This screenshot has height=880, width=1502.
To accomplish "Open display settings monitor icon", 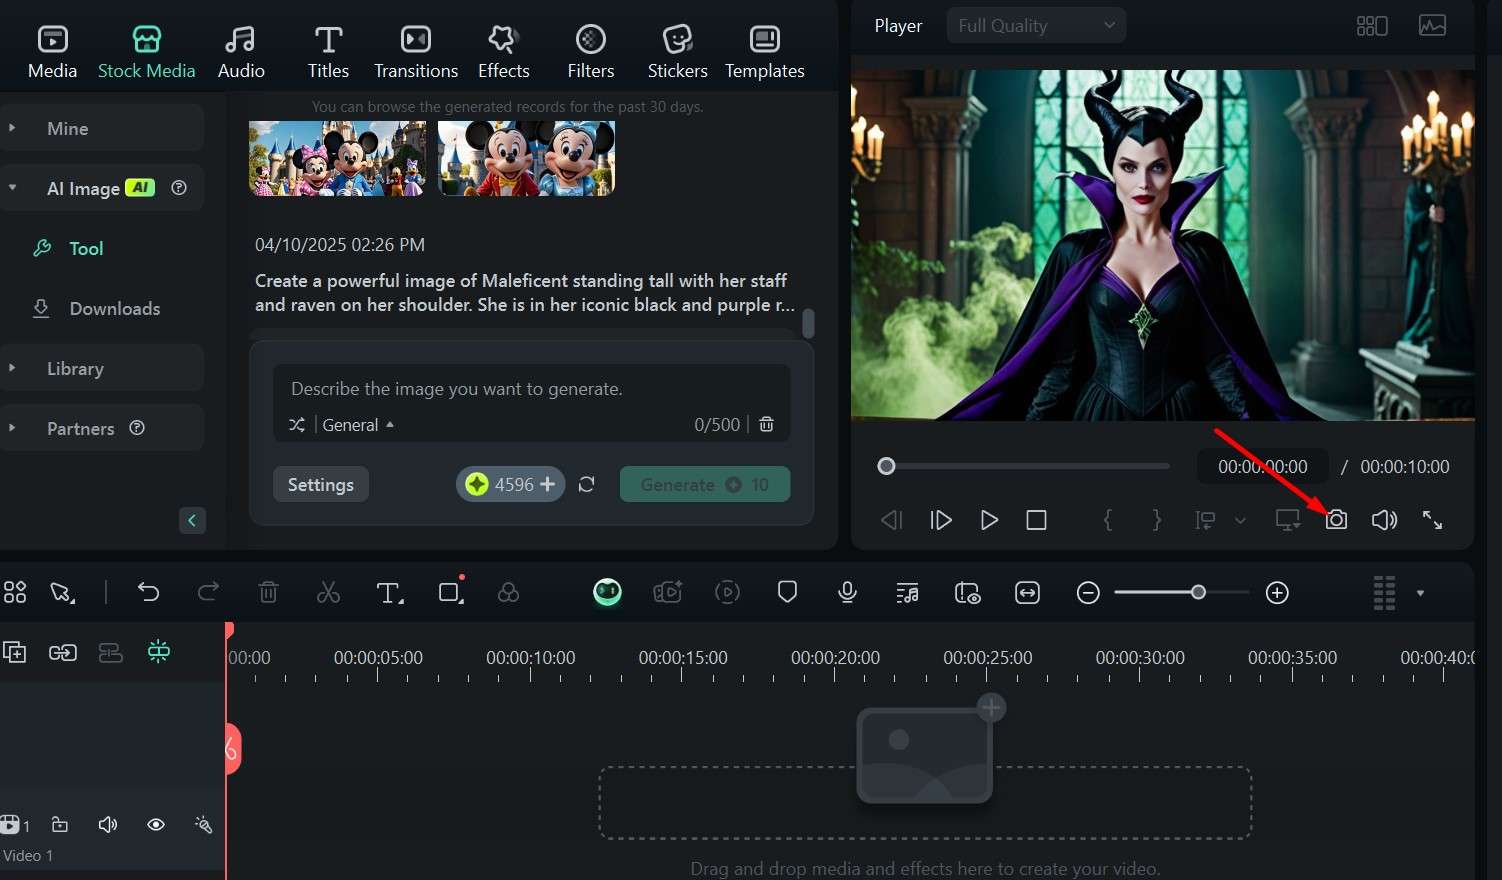I will pos(1288,520).
